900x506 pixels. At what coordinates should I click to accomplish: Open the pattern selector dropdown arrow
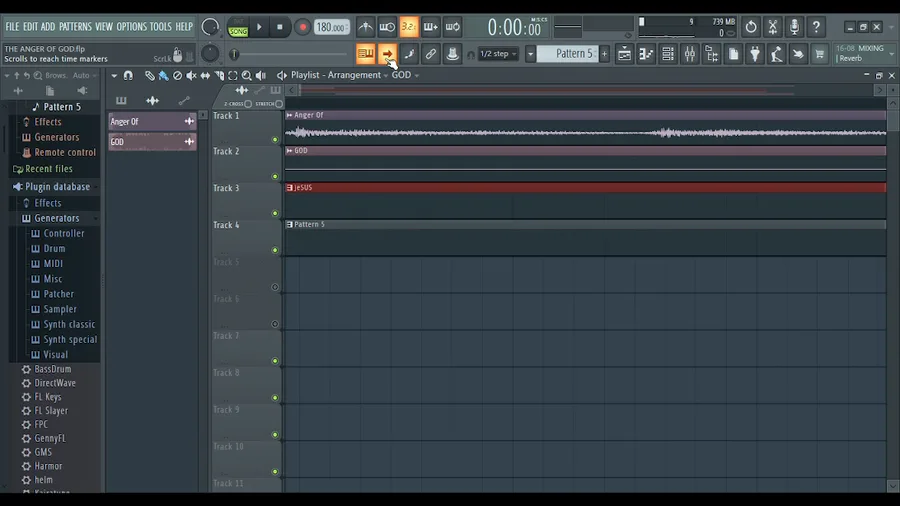[x=530, y=54]
